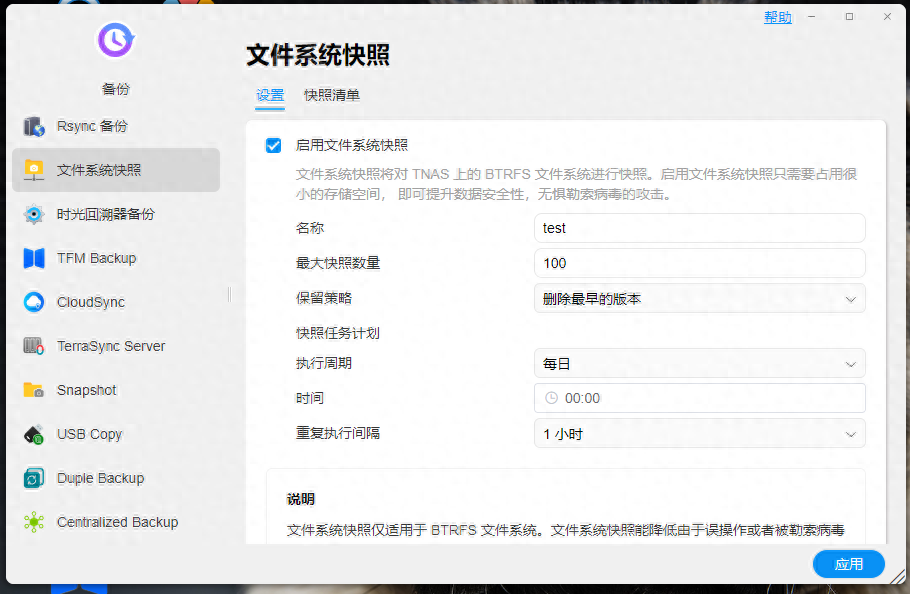Click the 应用 button
The width and height of the screenshot is (910, 594).
coord(848,564)
